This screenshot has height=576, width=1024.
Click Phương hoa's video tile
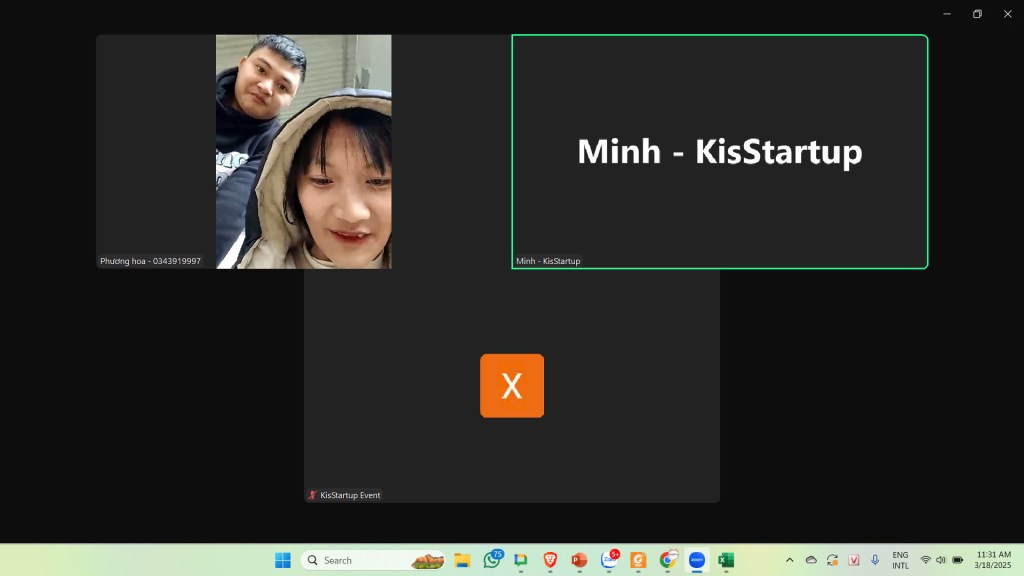244,151
